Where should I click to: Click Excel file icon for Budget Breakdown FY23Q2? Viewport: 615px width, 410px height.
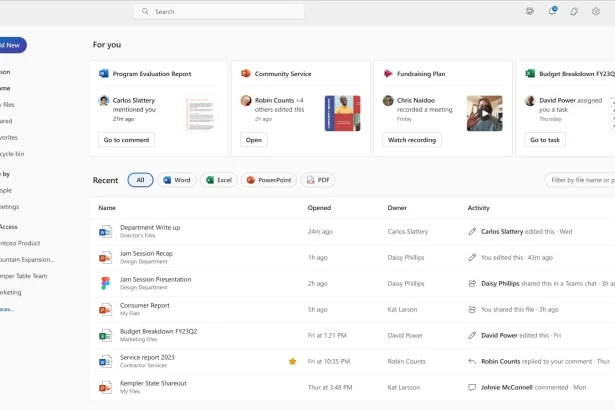click(x=105, y=335)
